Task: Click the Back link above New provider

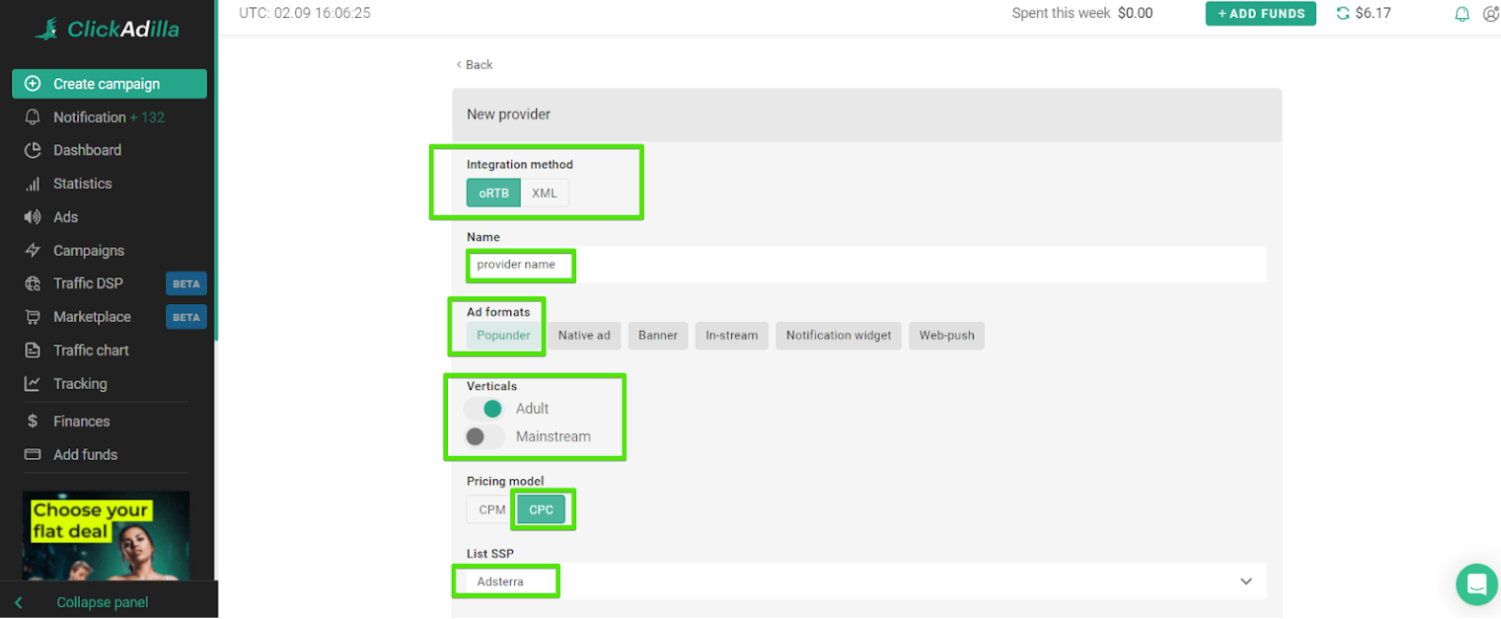Action: (x=473, y=64)
